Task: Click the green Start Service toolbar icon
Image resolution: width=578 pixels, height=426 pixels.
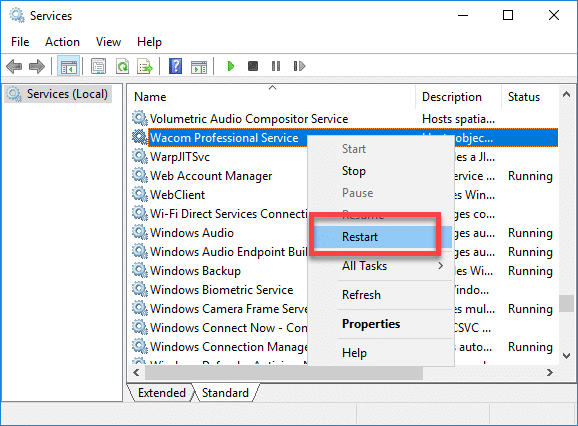Action: point(231,66)
